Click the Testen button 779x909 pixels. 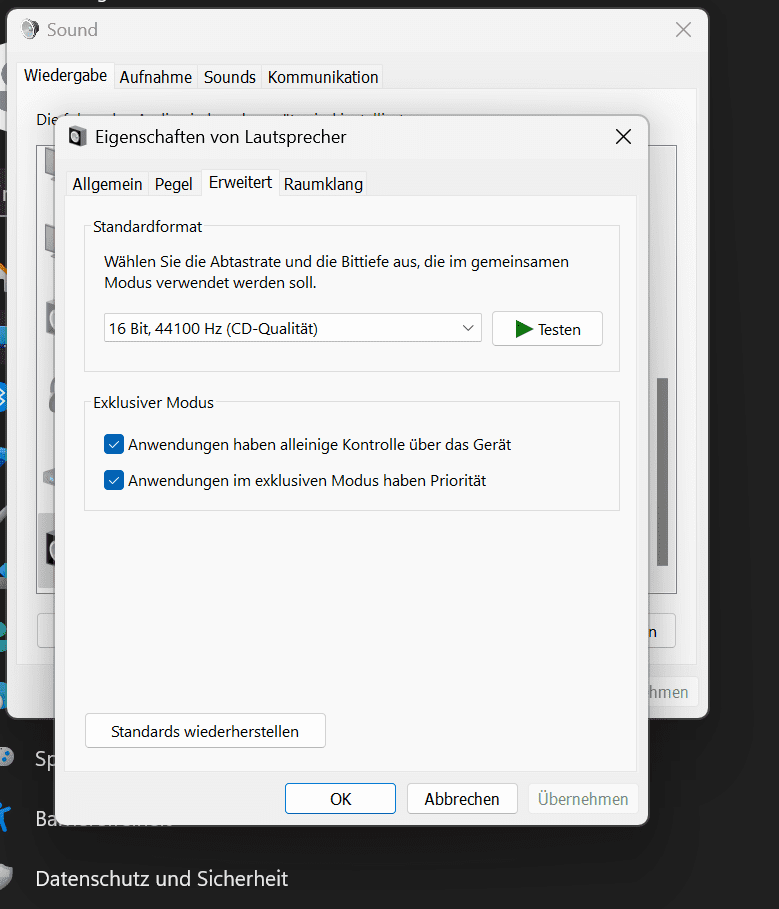547,329
